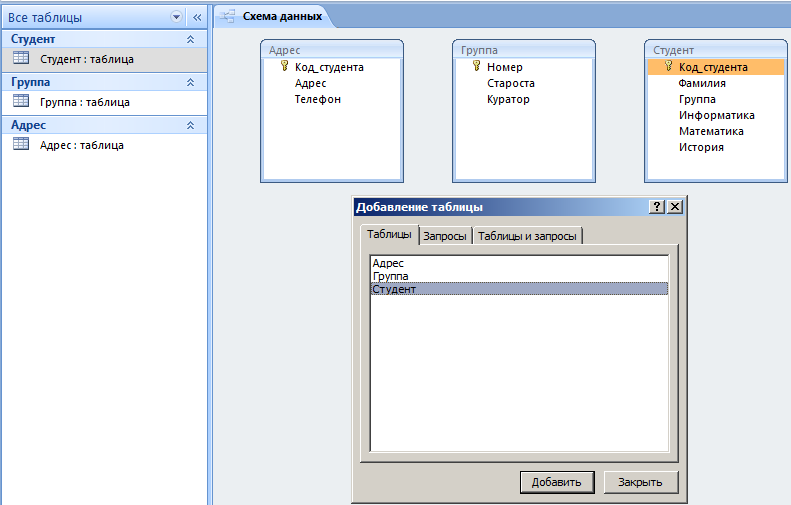791x505 pixels.
Task: Select Адрес field in Адрес table box
Action: coord(311,83)
